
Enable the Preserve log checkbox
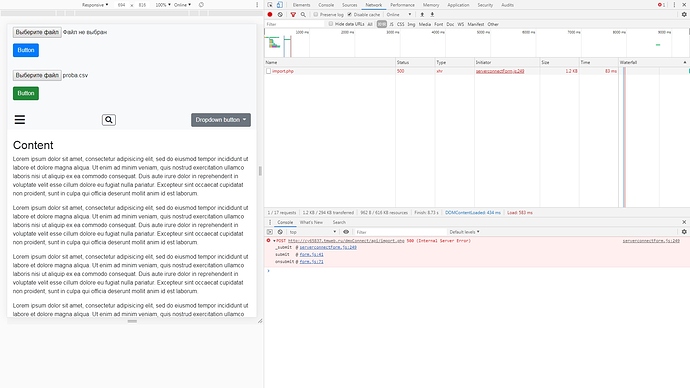316,15
